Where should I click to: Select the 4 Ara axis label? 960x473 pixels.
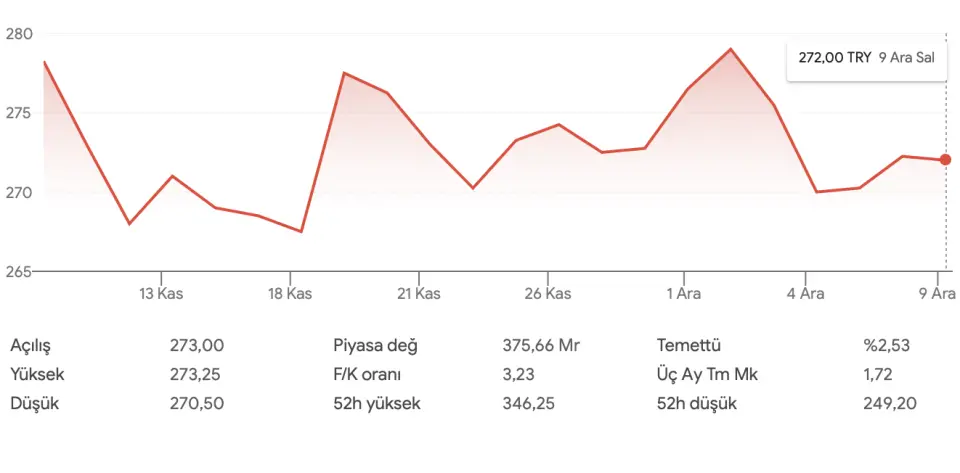click(x=805, y=294)
